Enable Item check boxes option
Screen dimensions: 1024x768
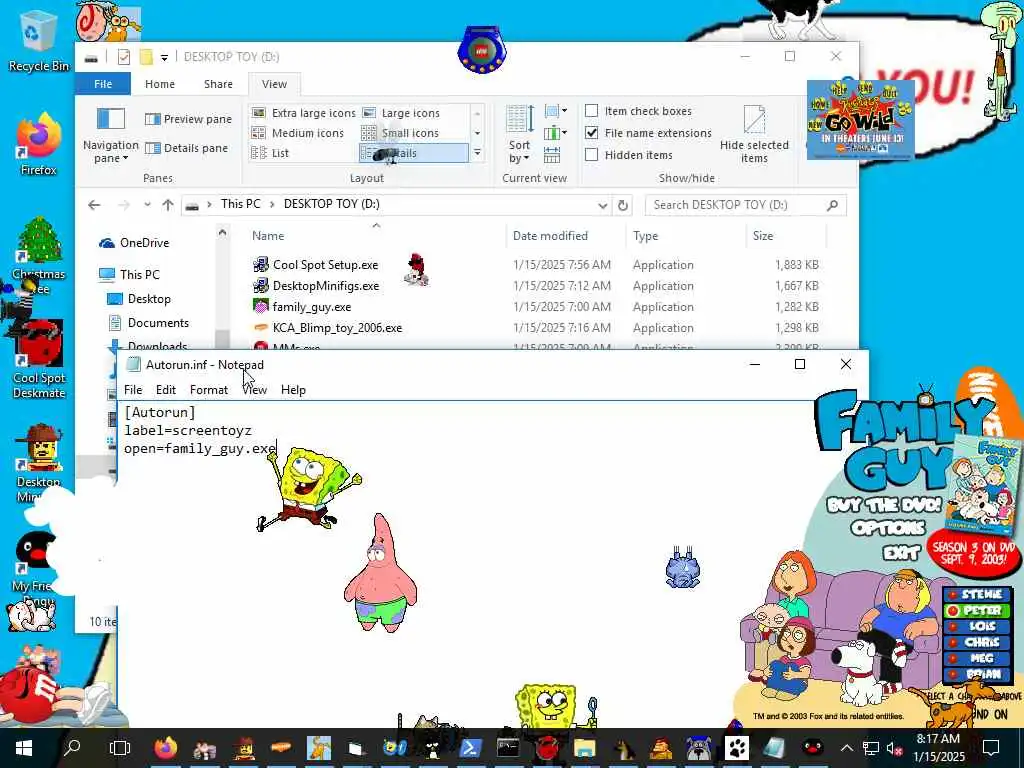point(592,111)
